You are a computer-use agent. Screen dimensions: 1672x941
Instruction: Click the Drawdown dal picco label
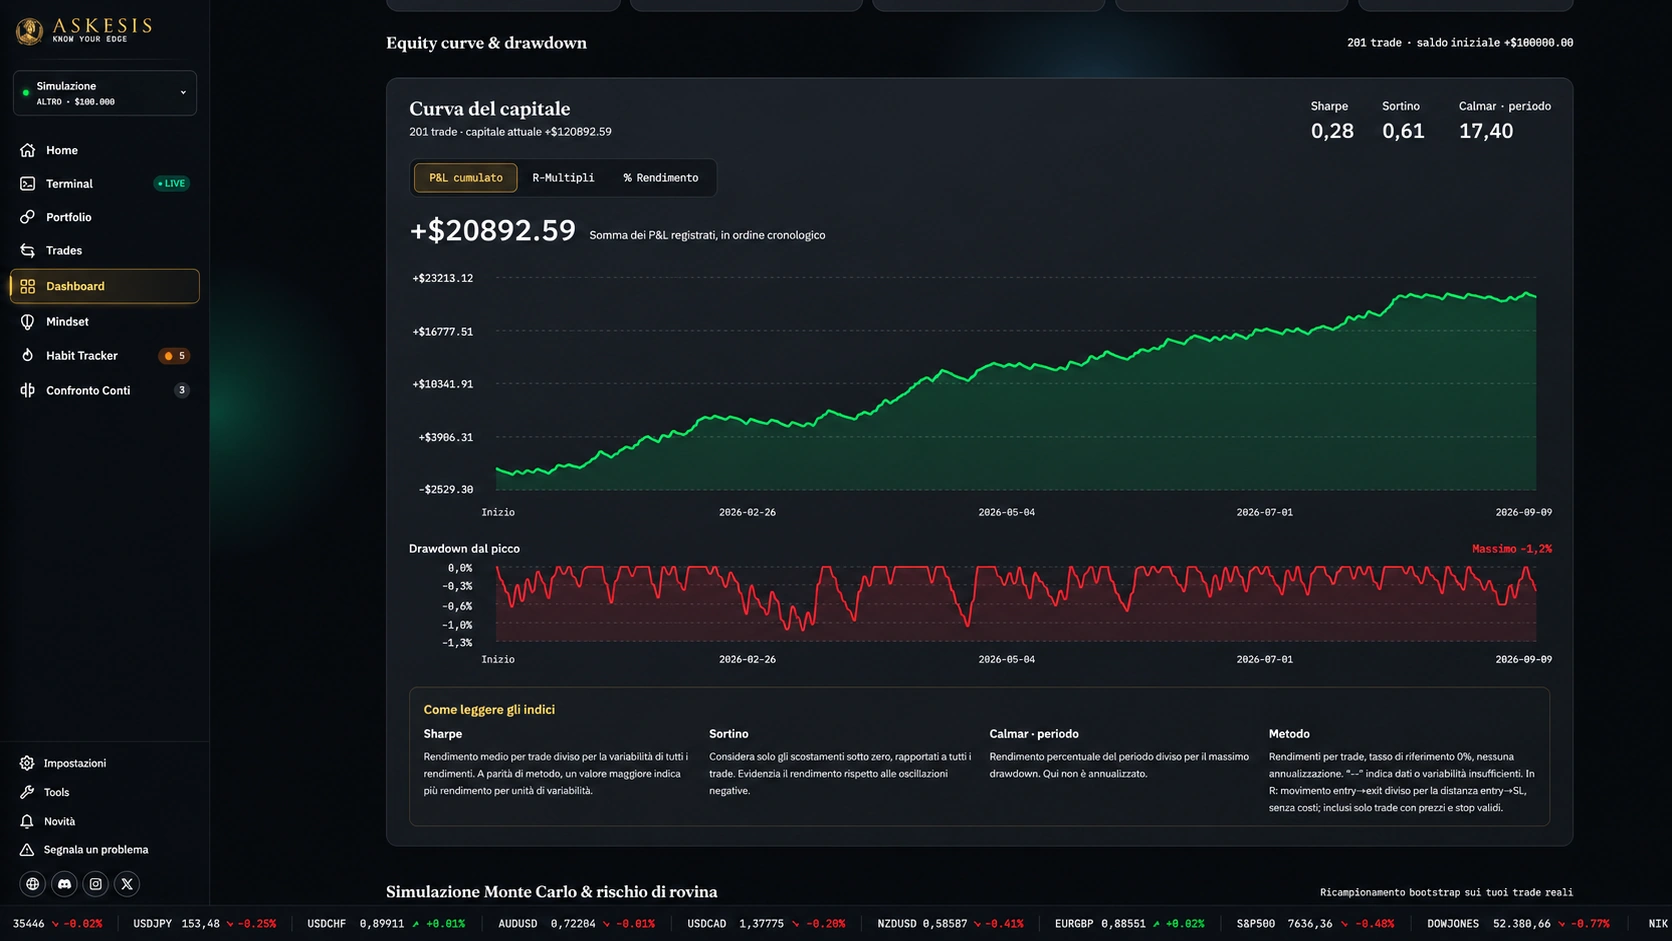464,549
